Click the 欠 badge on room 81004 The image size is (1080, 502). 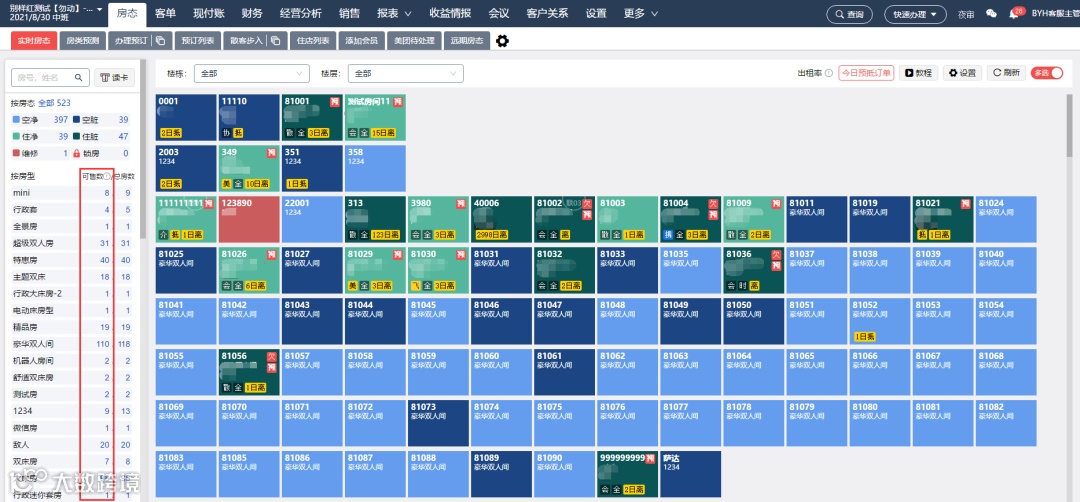(x=715, y=205)
